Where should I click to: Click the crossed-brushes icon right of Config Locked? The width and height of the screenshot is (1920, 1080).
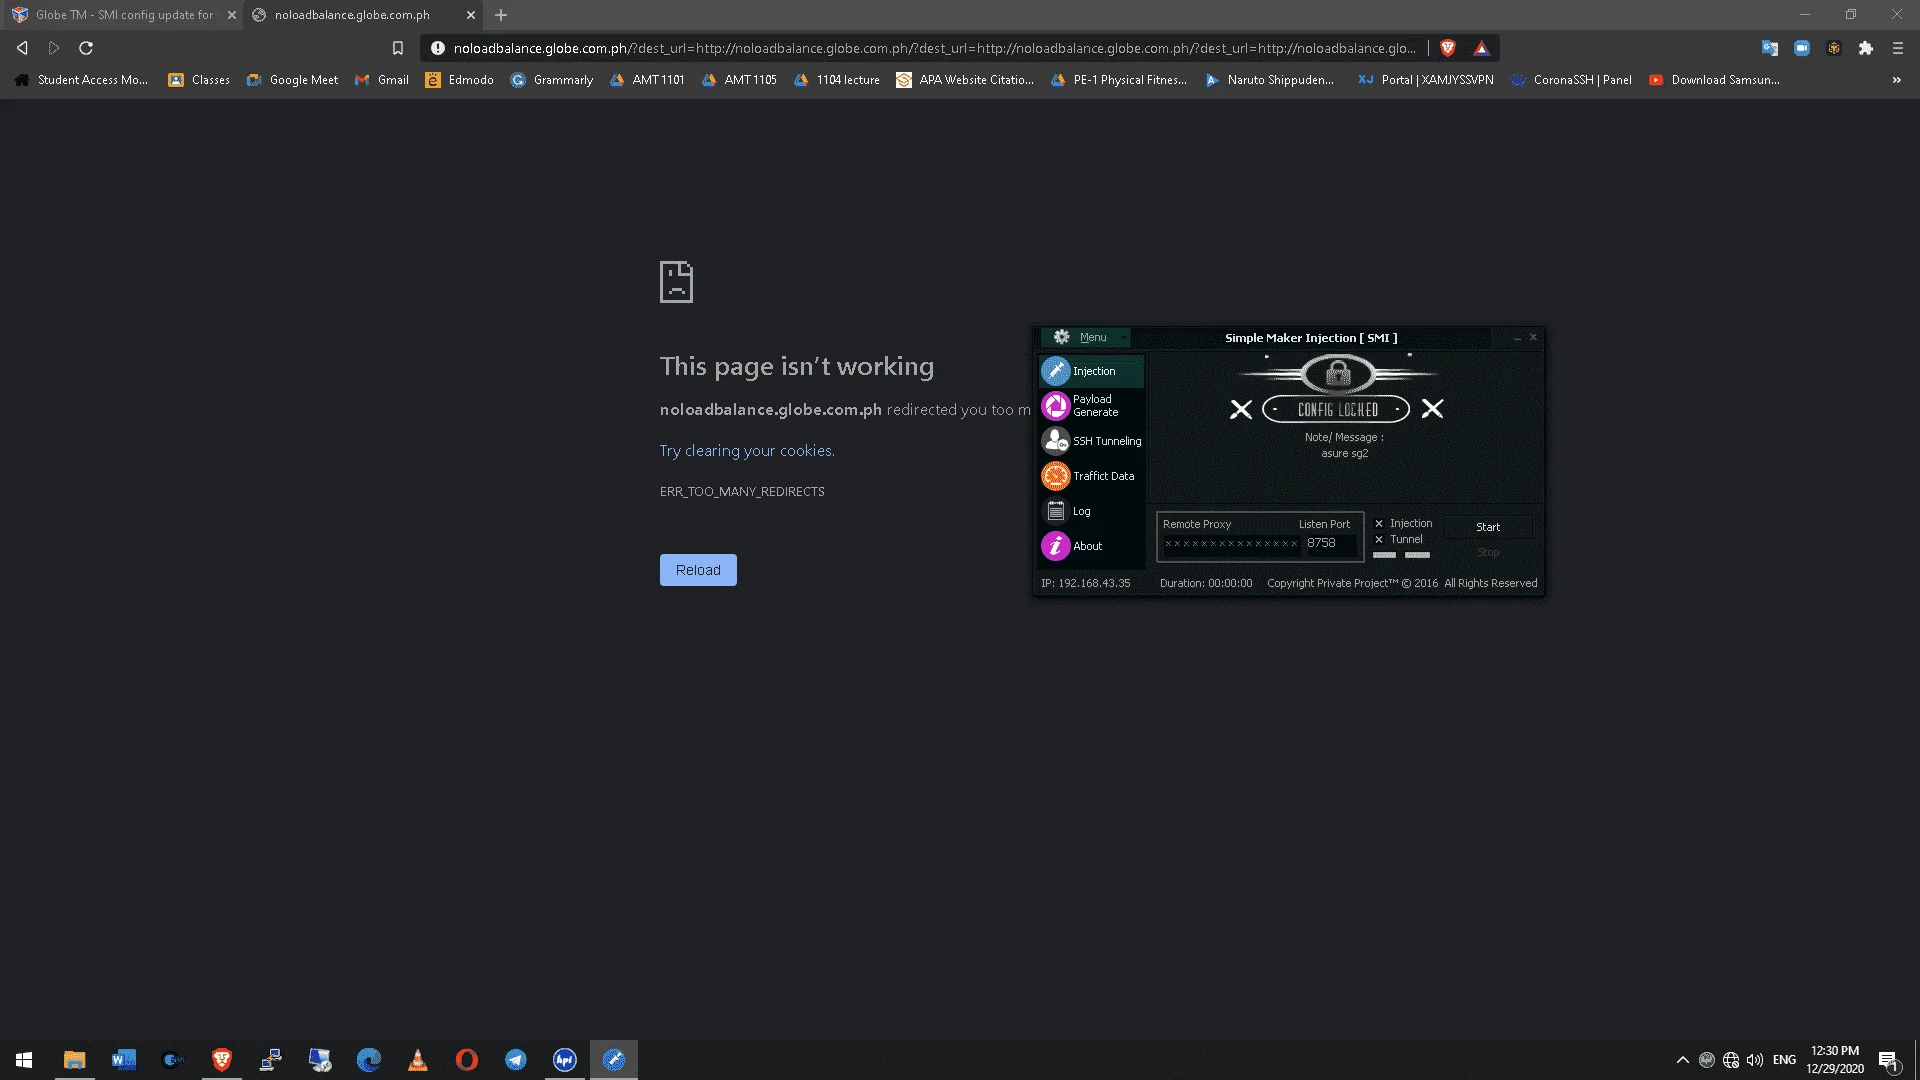(1432, 409)
